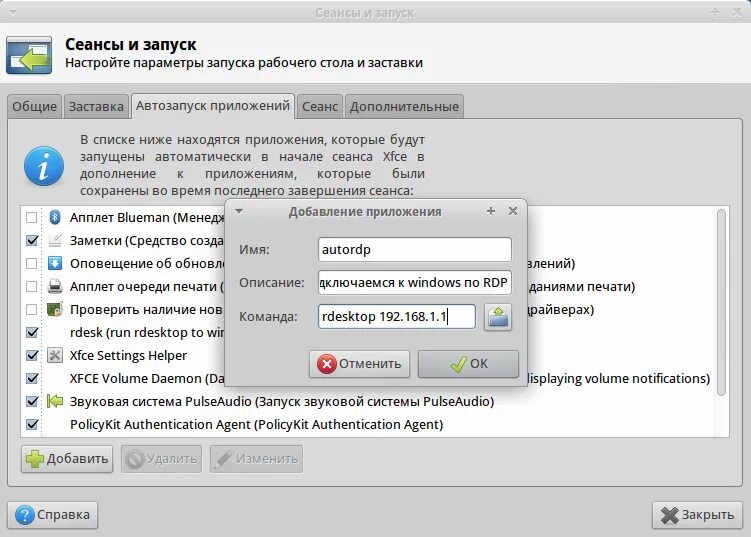This screenshot has width=751, height=537.
Task: Click the Отменить button
Action: point(359,364)
